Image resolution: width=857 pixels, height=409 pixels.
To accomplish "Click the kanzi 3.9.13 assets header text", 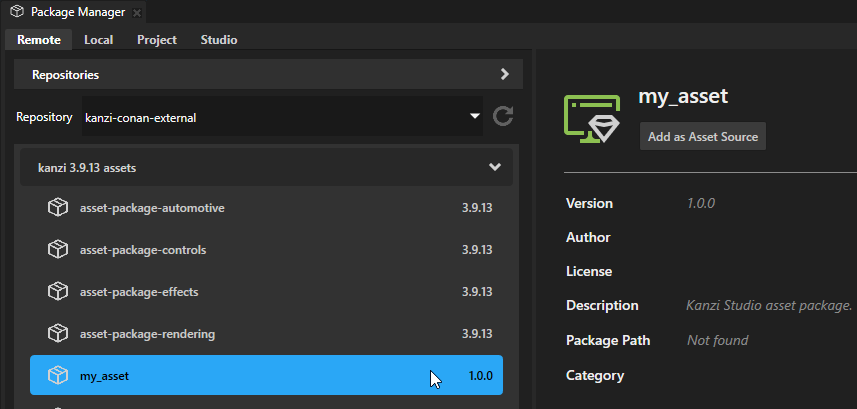I will (87, 168).
